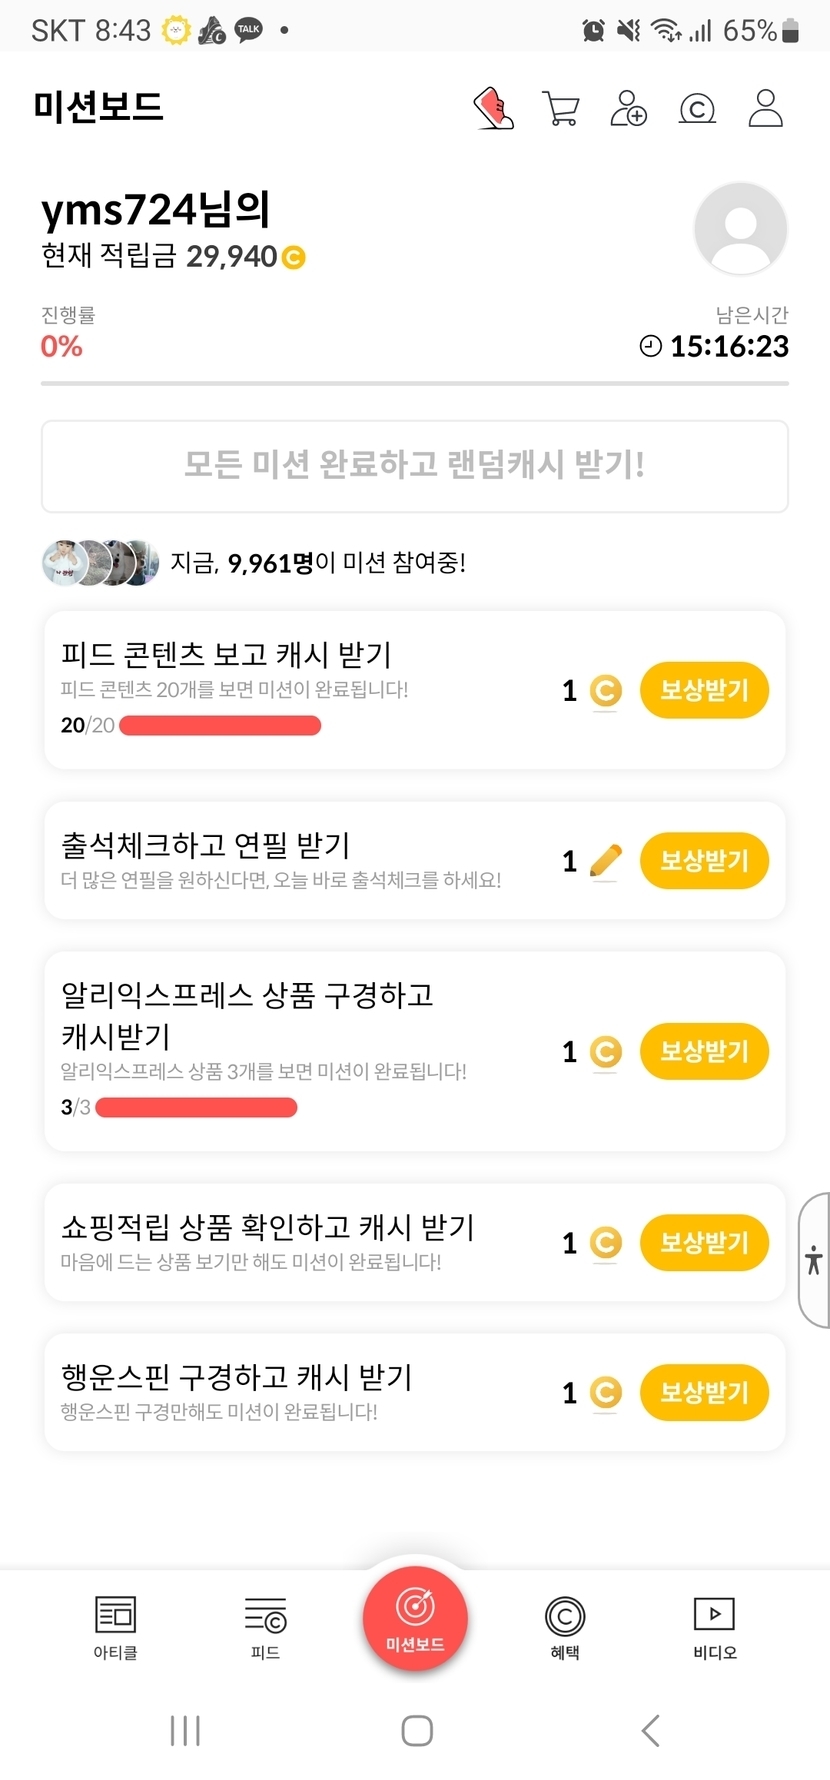Tap the invite friend icon
Image resolution: width=830 pixels, height=1780 pixels.
629,108
